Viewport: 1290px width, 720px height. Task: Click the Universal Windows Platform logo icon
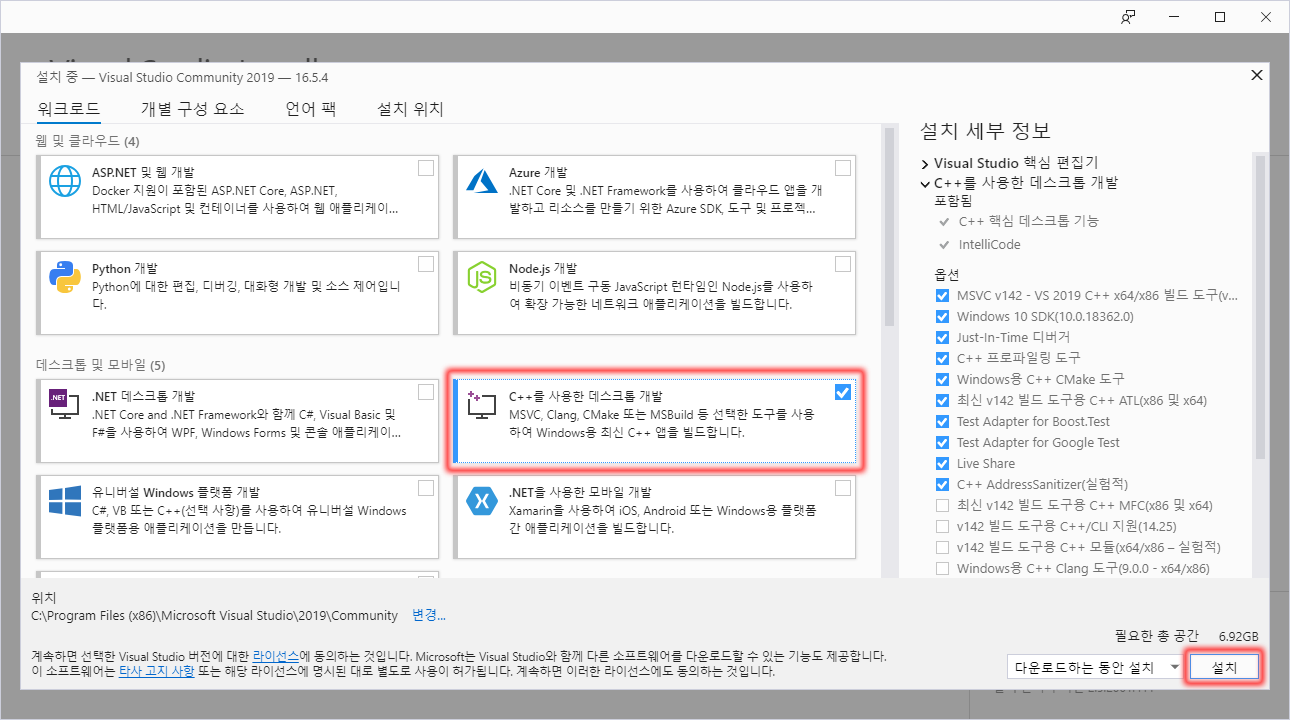[x=65, y=500]
